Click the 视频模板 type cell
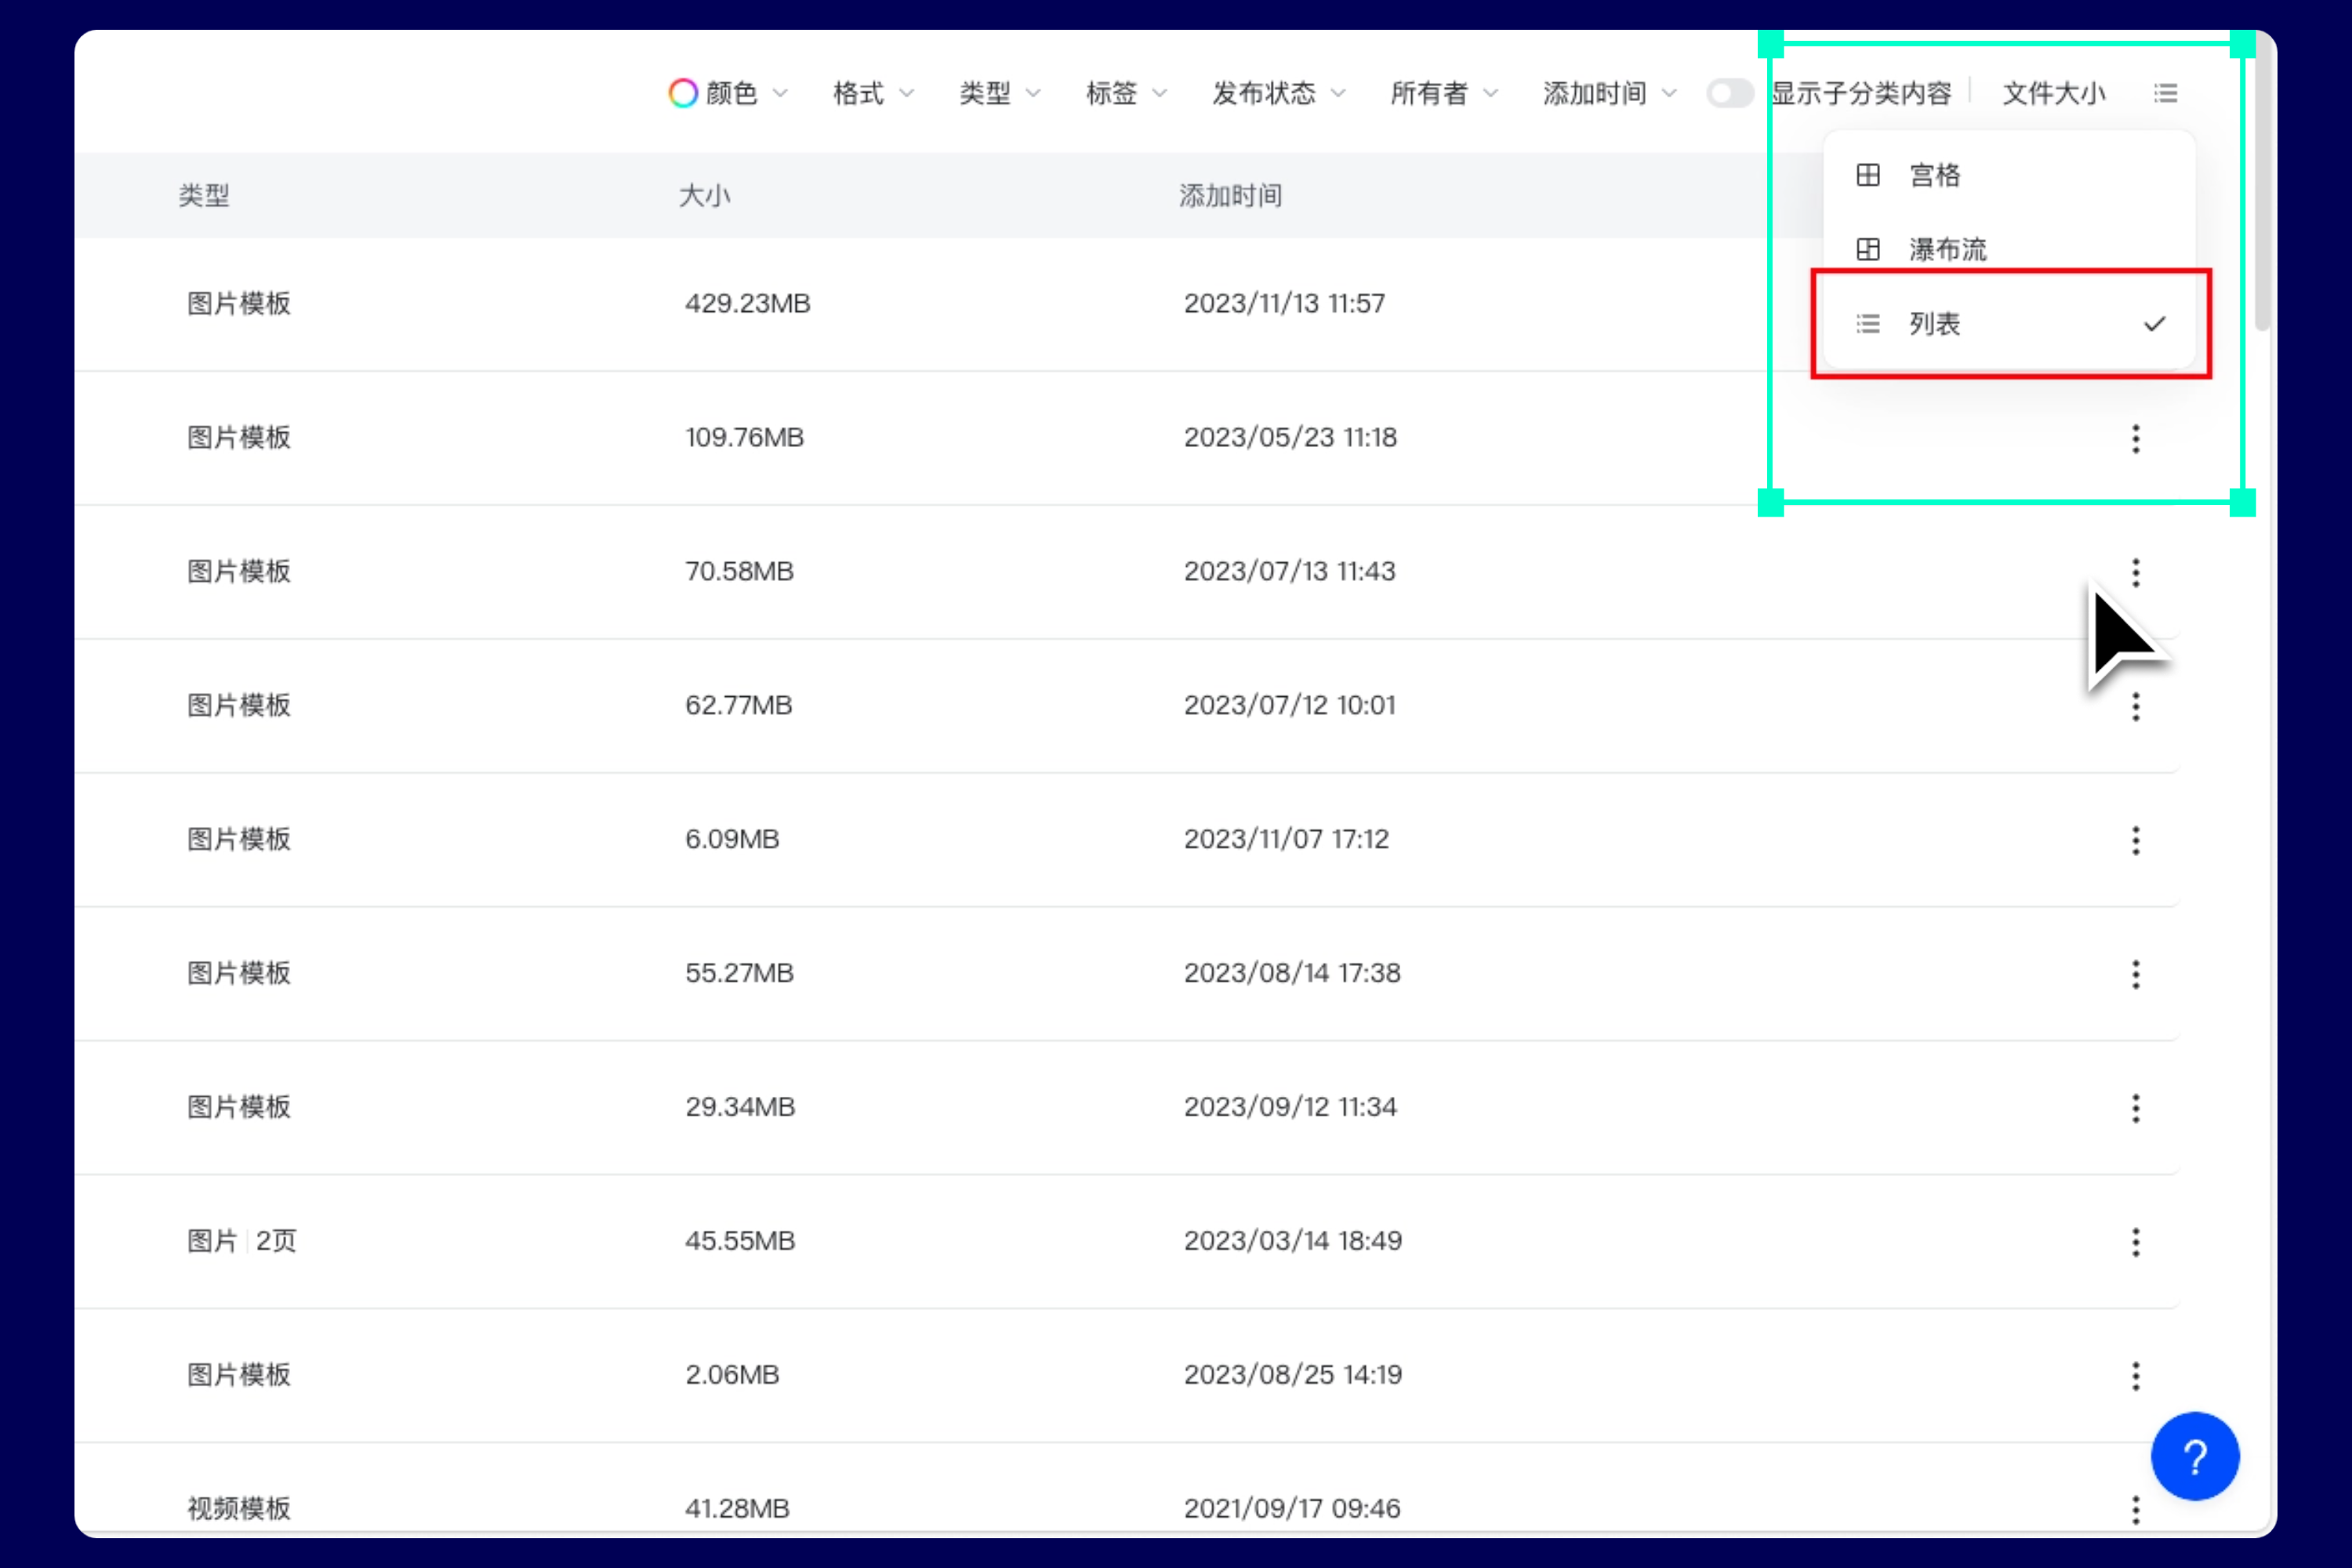 coord(239,1509)
